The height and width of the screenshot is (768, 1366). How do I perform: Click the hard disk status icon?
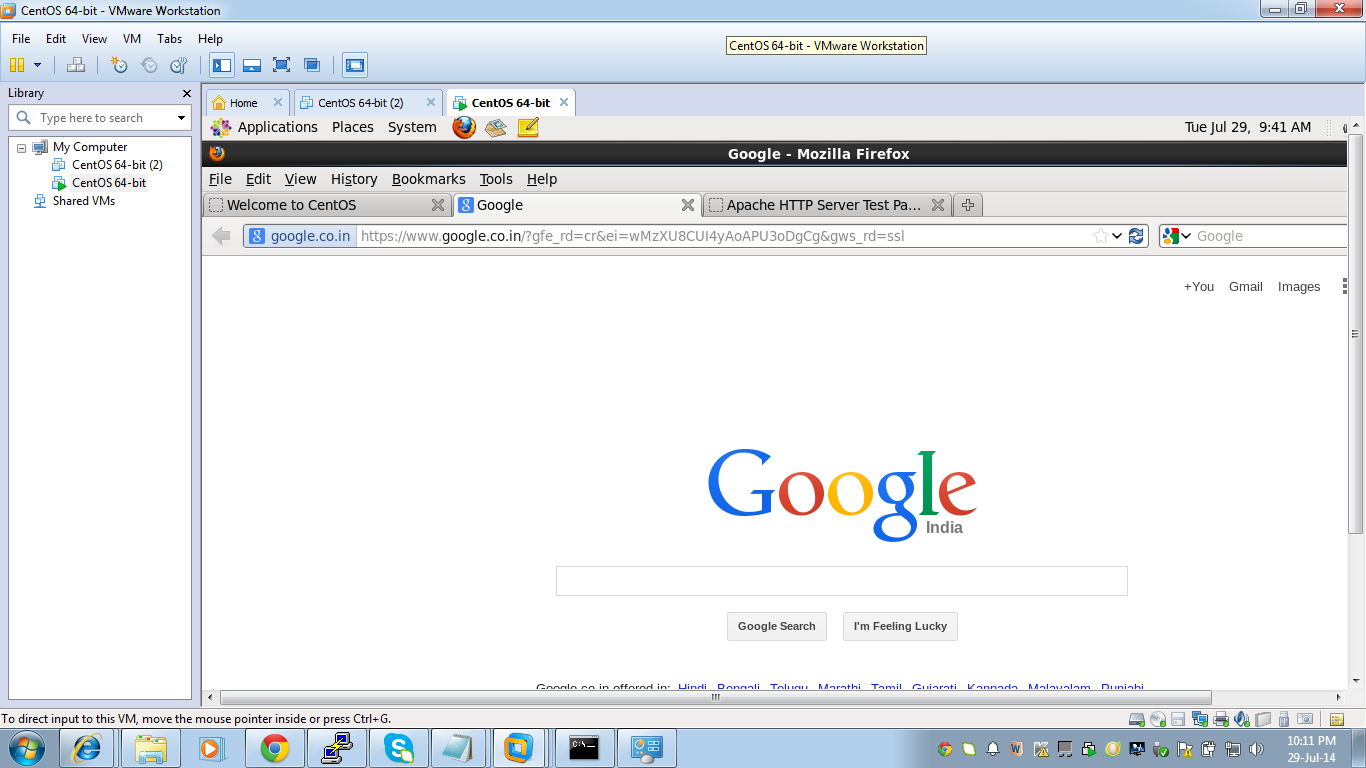click(x=1137, y=719)
